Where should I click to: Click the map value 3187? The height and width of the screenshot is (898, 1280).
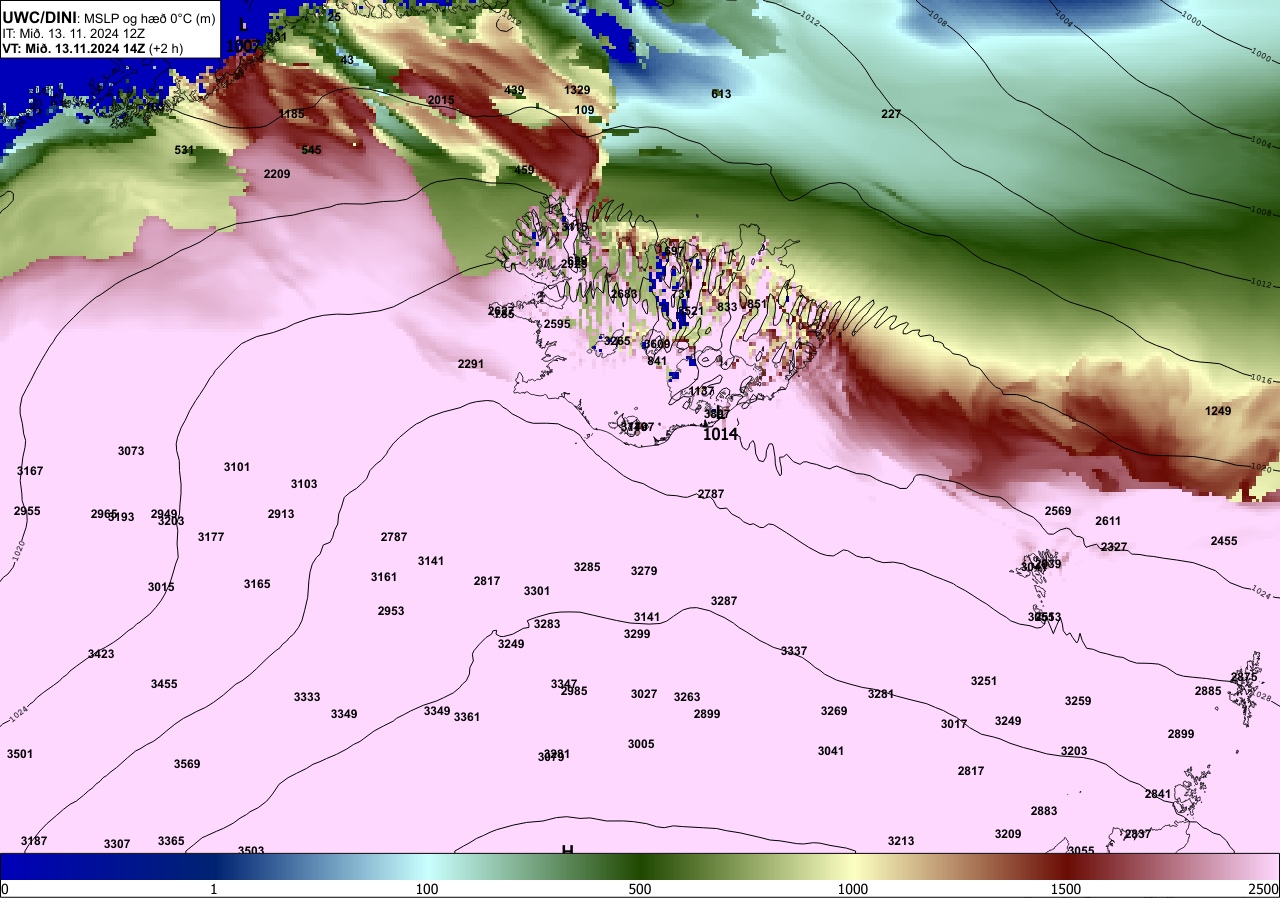(34, 841)
